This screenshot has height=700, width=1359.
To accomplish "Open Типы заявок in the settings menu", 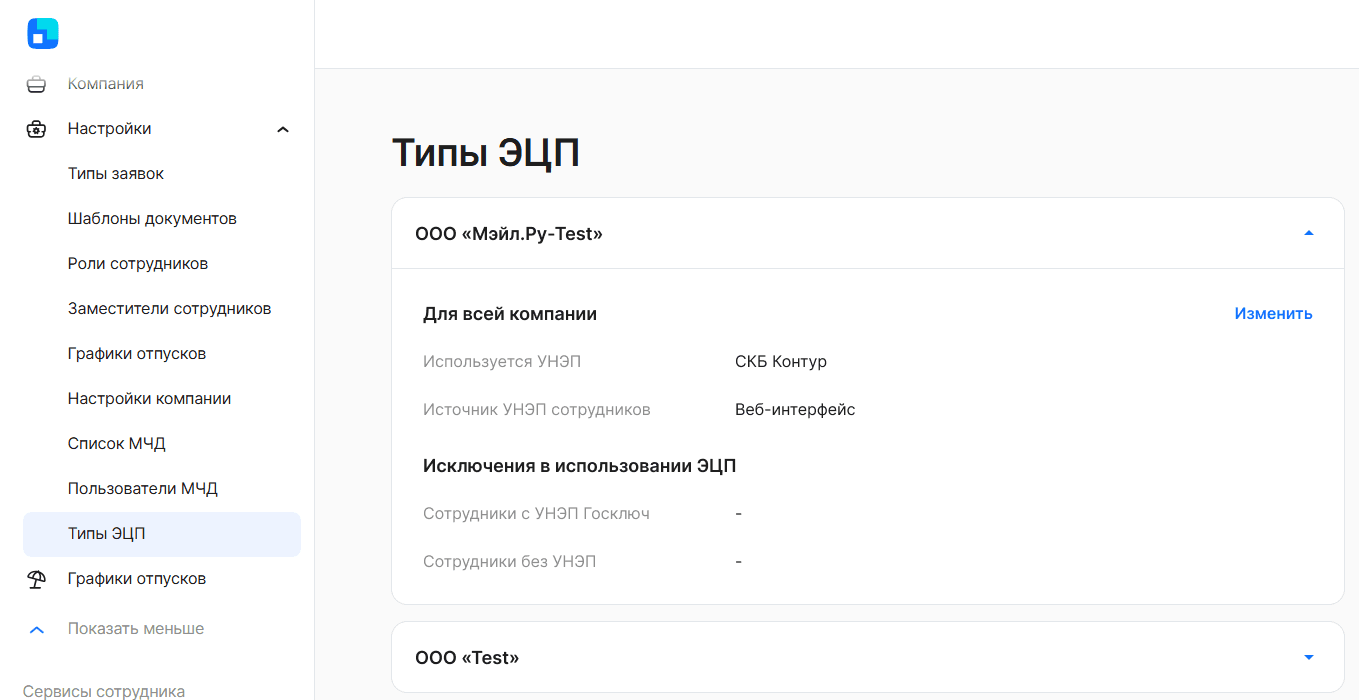I will pyautogui.click(x=116, y=174).
